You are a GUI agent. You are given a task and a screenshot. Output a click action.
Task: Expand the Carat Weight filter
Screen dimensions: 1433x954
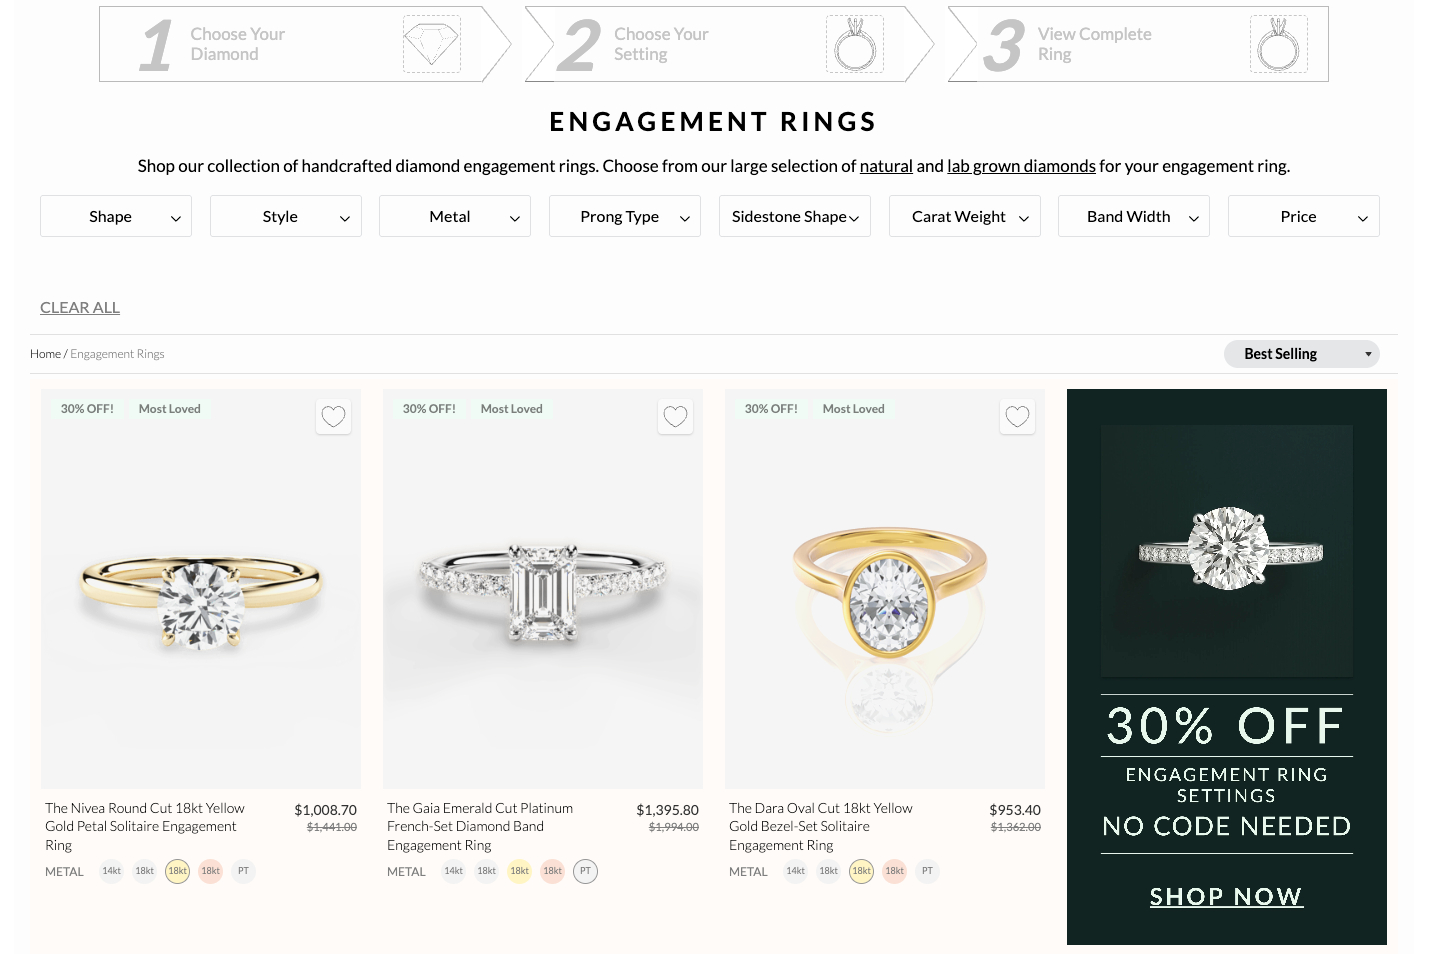pyautogui.click(x=964, y=216)
